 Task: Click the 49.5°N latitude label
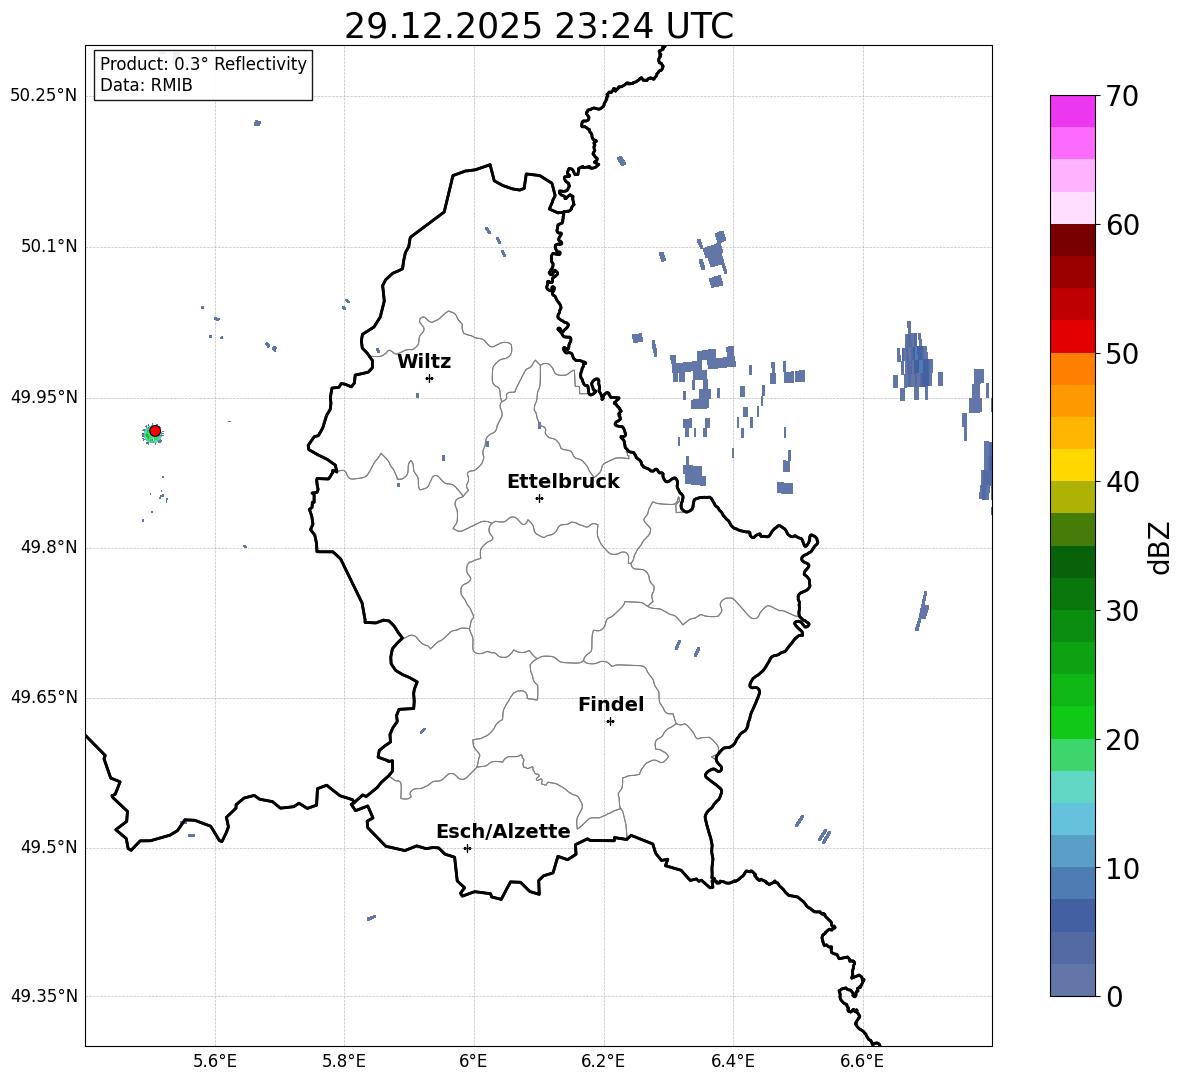pos(49,847)
